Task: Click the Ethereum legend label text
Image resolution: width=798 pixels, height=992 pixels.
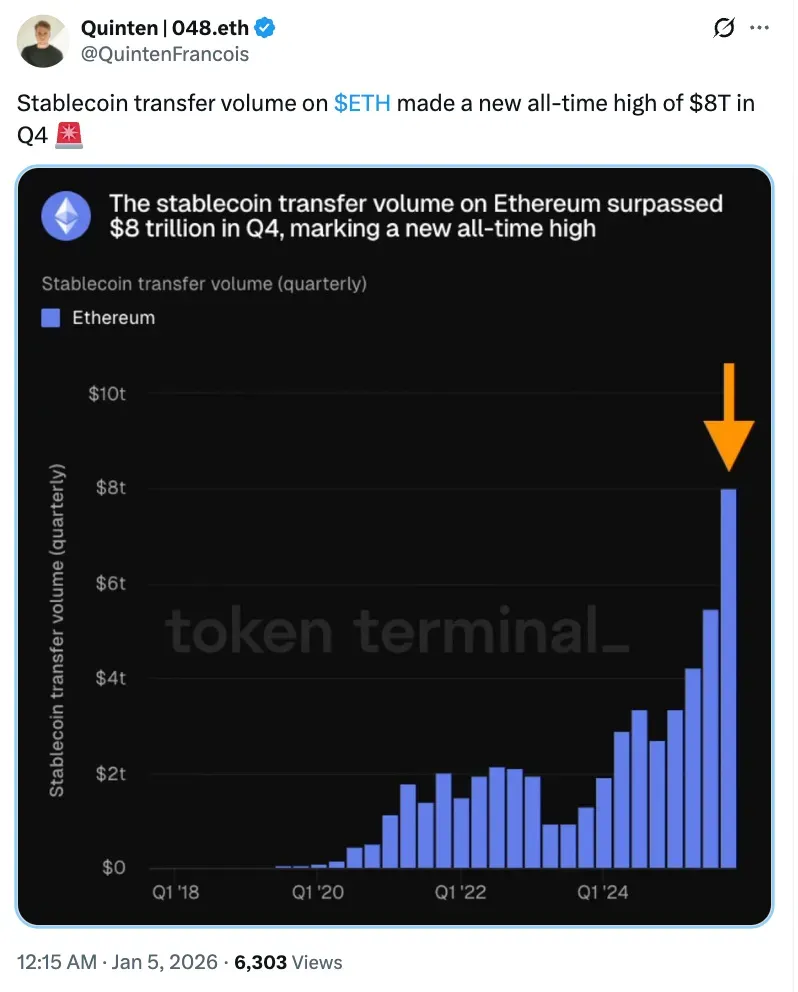Action: pyautogui.click(x=113, y=318)
